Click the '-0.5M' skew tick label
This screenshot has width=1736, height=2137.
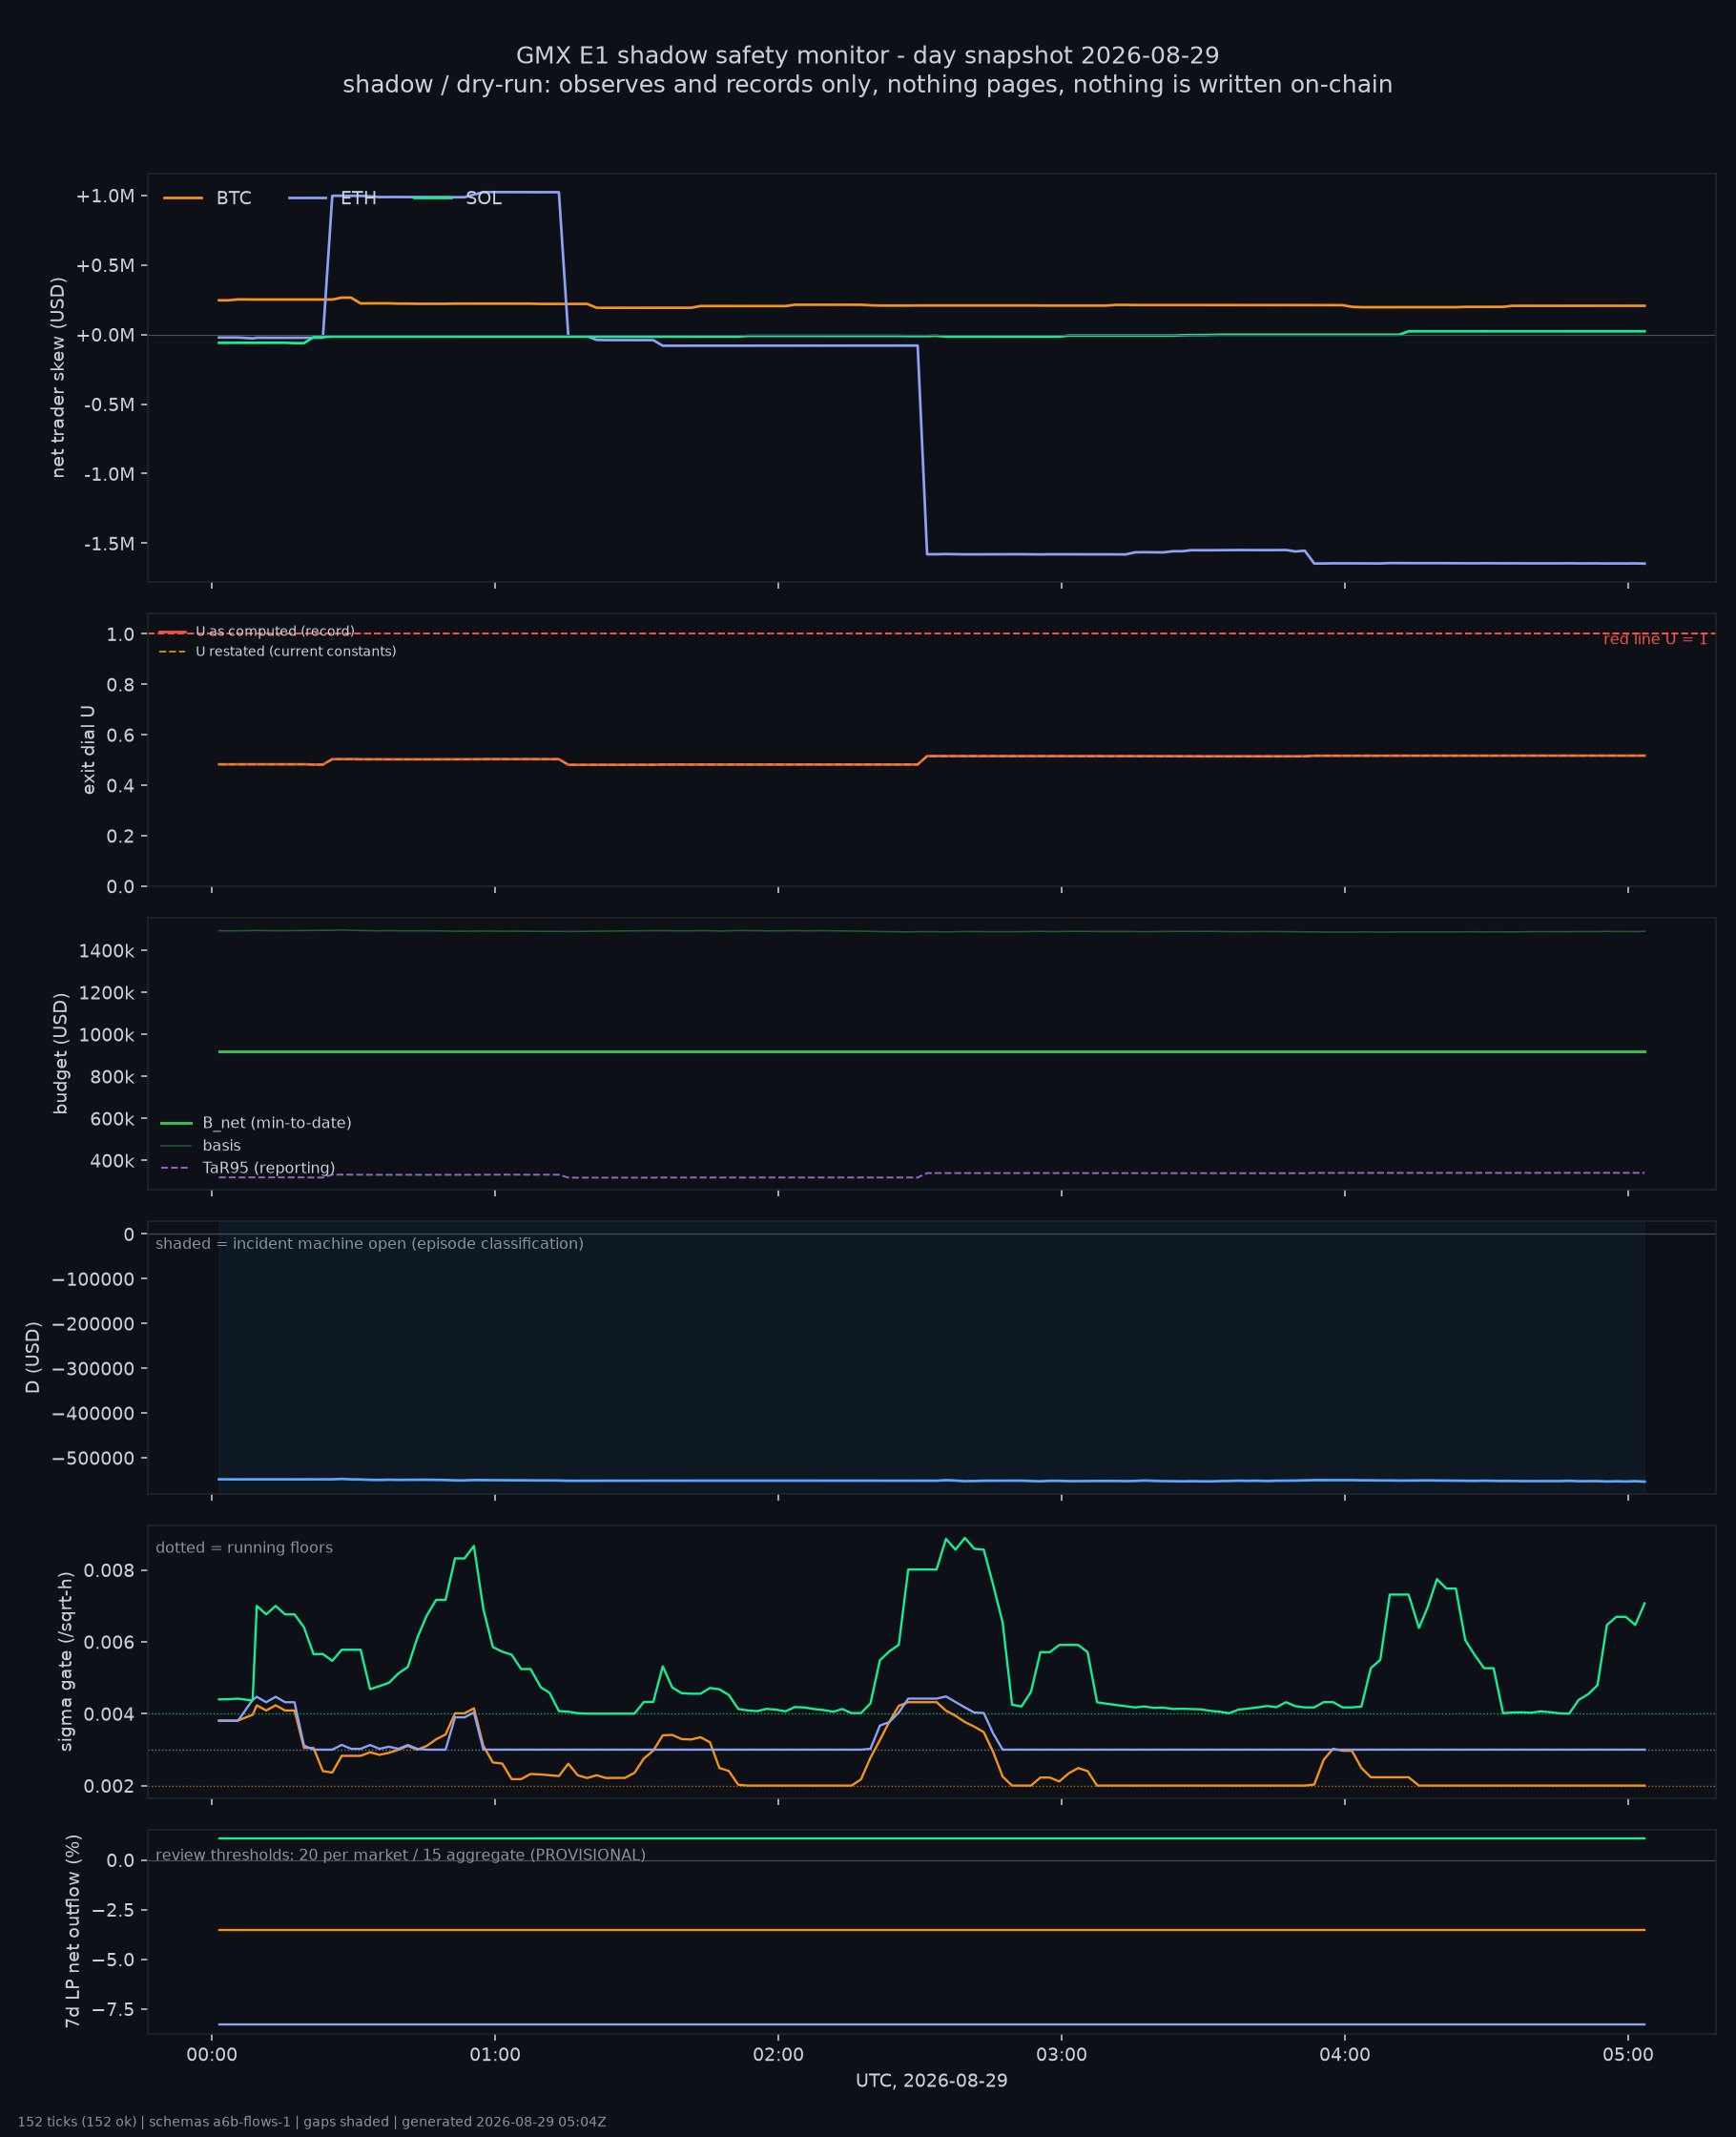108,404
